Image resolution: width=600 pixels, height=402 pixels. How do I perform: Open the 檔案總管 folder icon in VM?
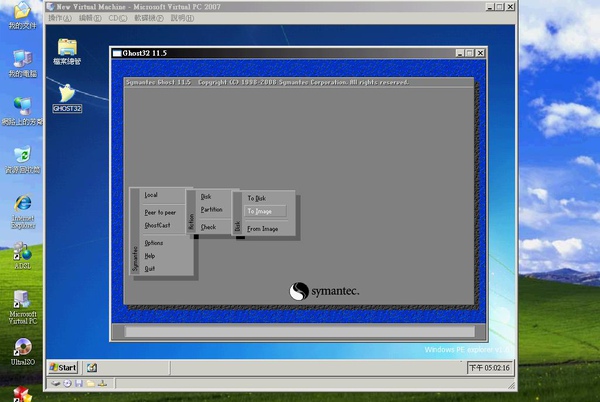pos(67,52)
